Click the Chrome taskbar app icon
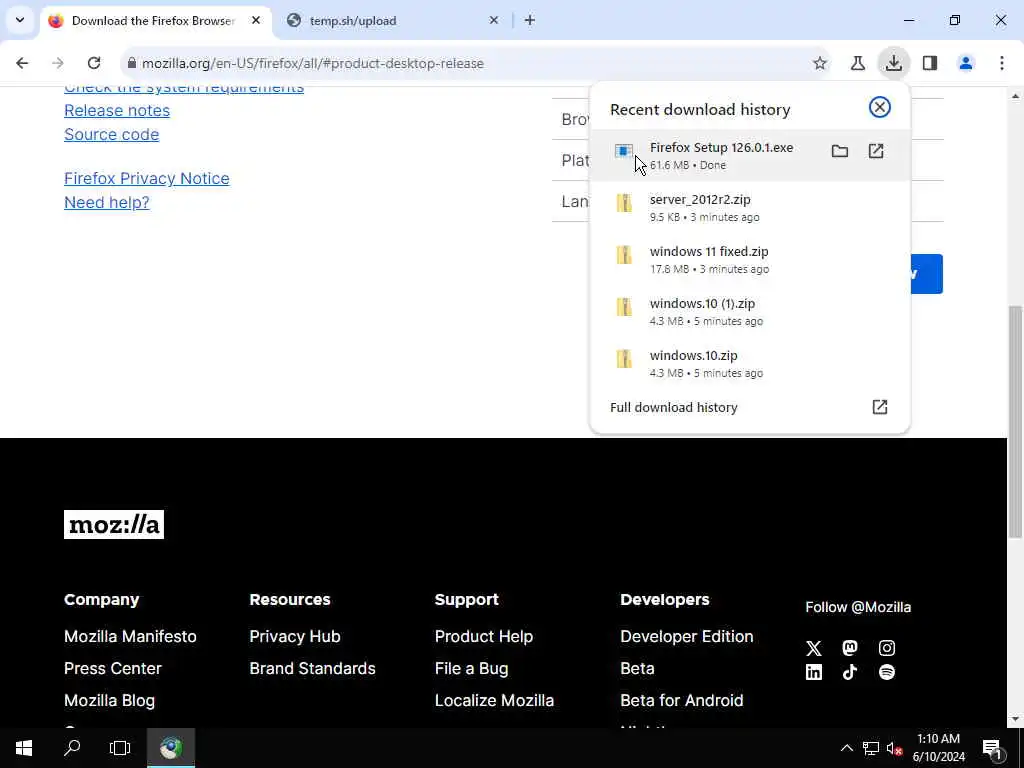The width and height of the screenshot is (1024, 768). [171, 748]
